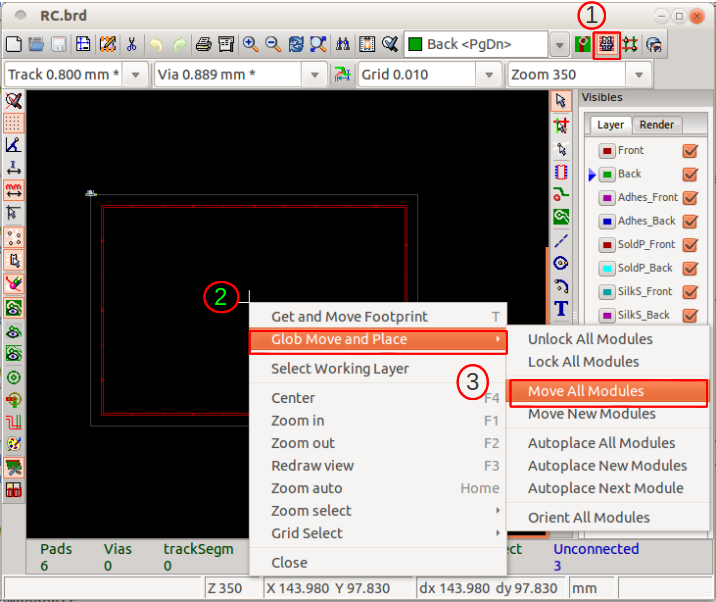Open the Zoom 350 dropdown
This screenshot has height=602, width=716.
(x=639, y=74)
